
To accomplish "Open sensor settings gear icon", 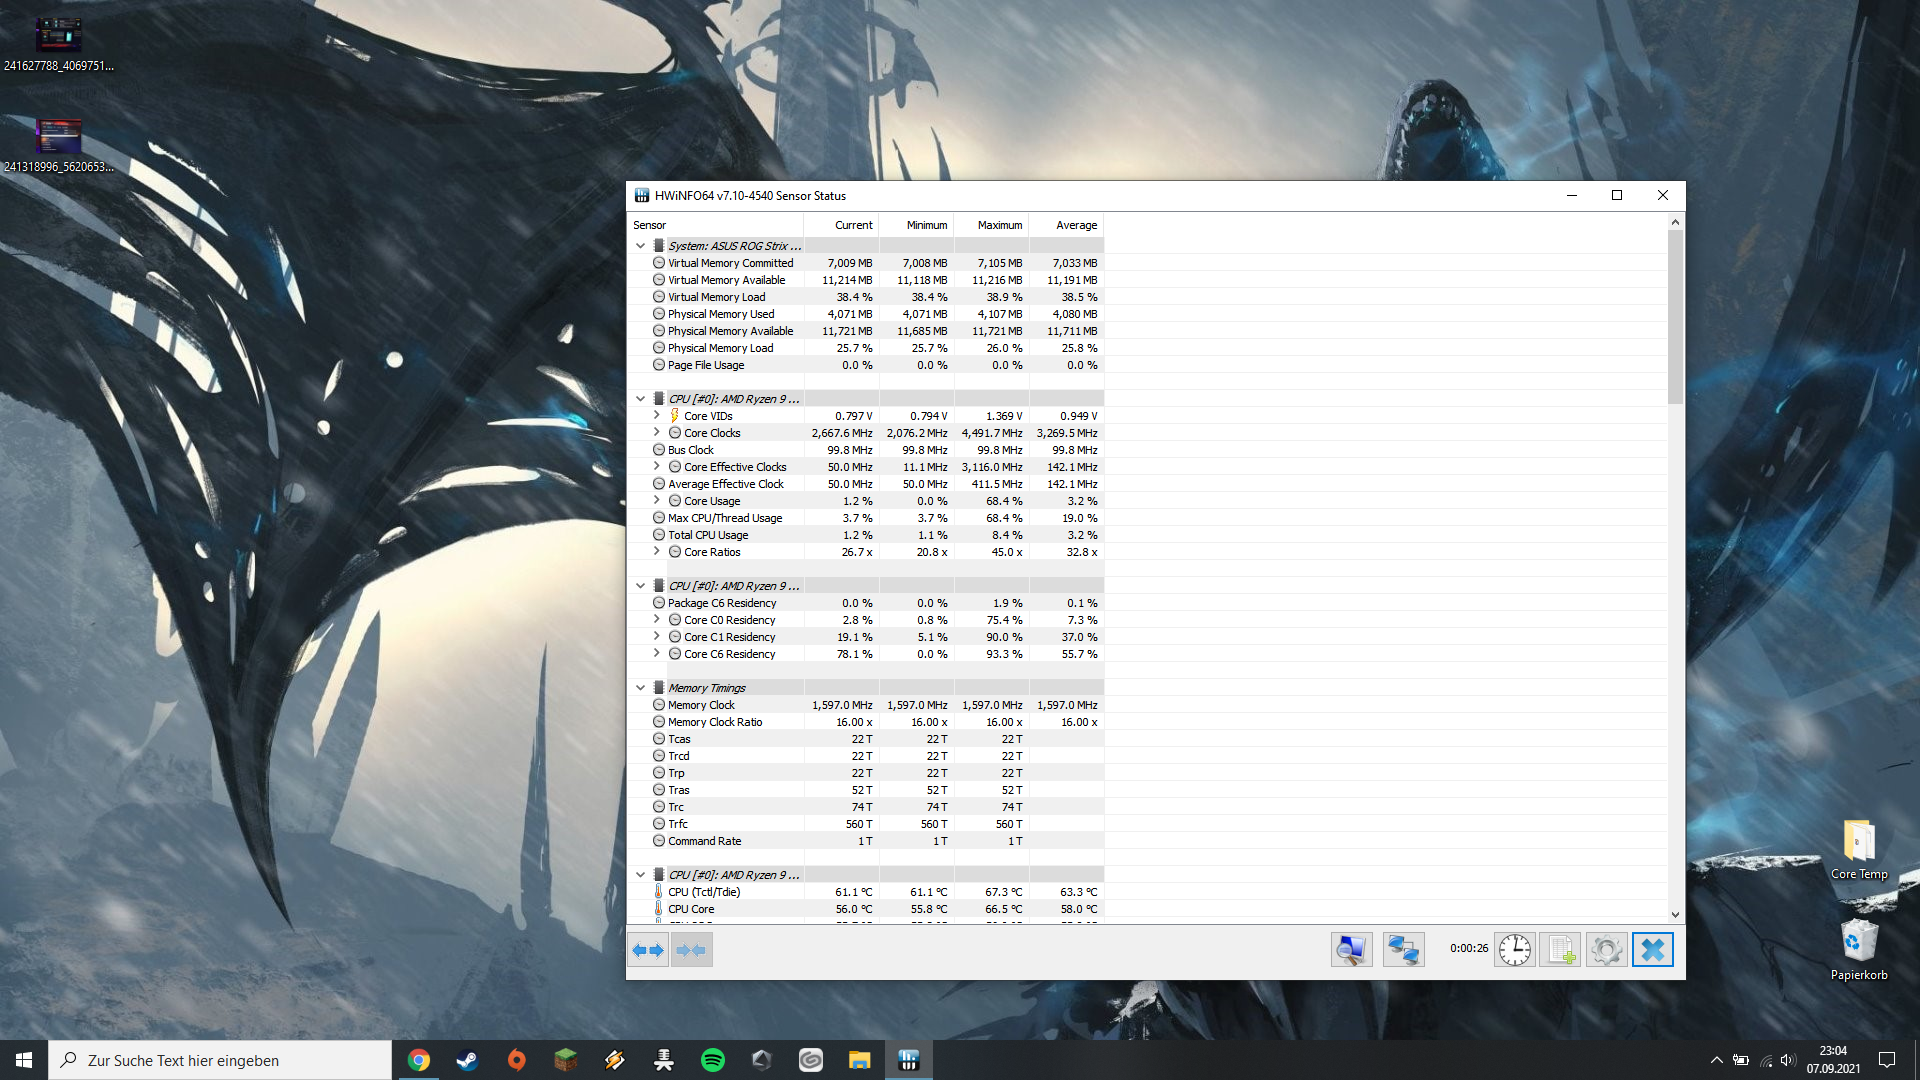I will 1606,950.
